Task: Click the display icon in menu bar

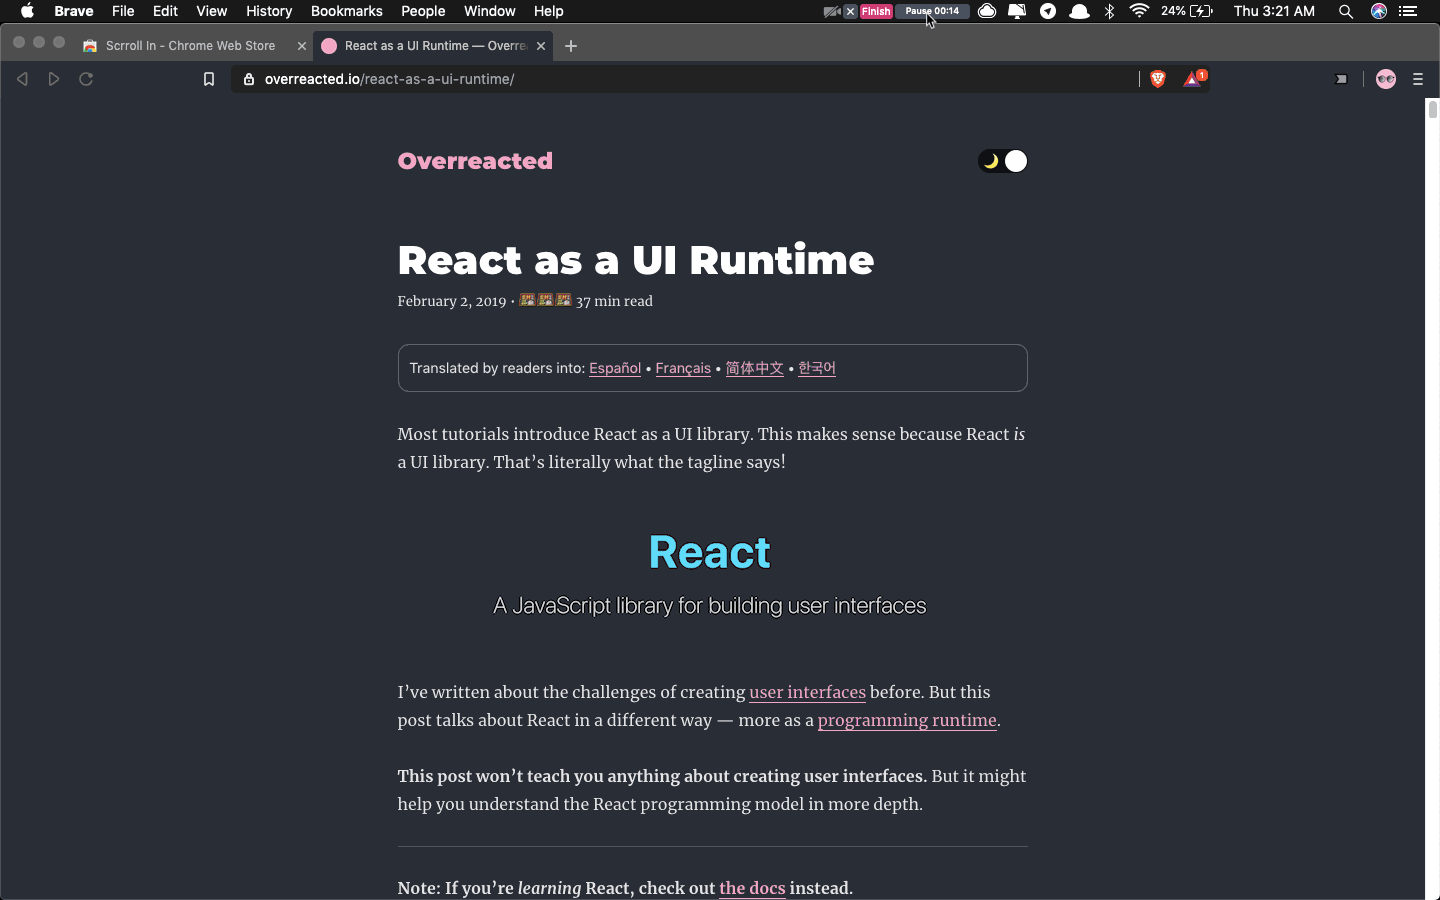Action: tap(1017, 11)
